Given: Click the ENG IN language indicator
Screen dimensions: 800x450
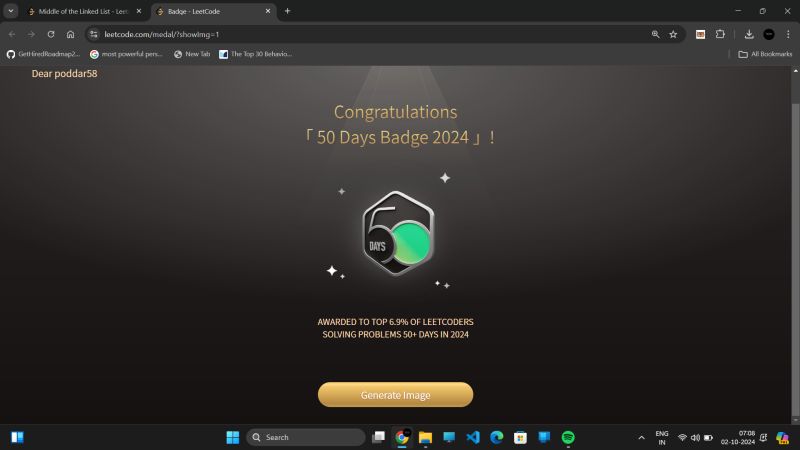Looking at the screenshot, I should (x=662, y=437).
